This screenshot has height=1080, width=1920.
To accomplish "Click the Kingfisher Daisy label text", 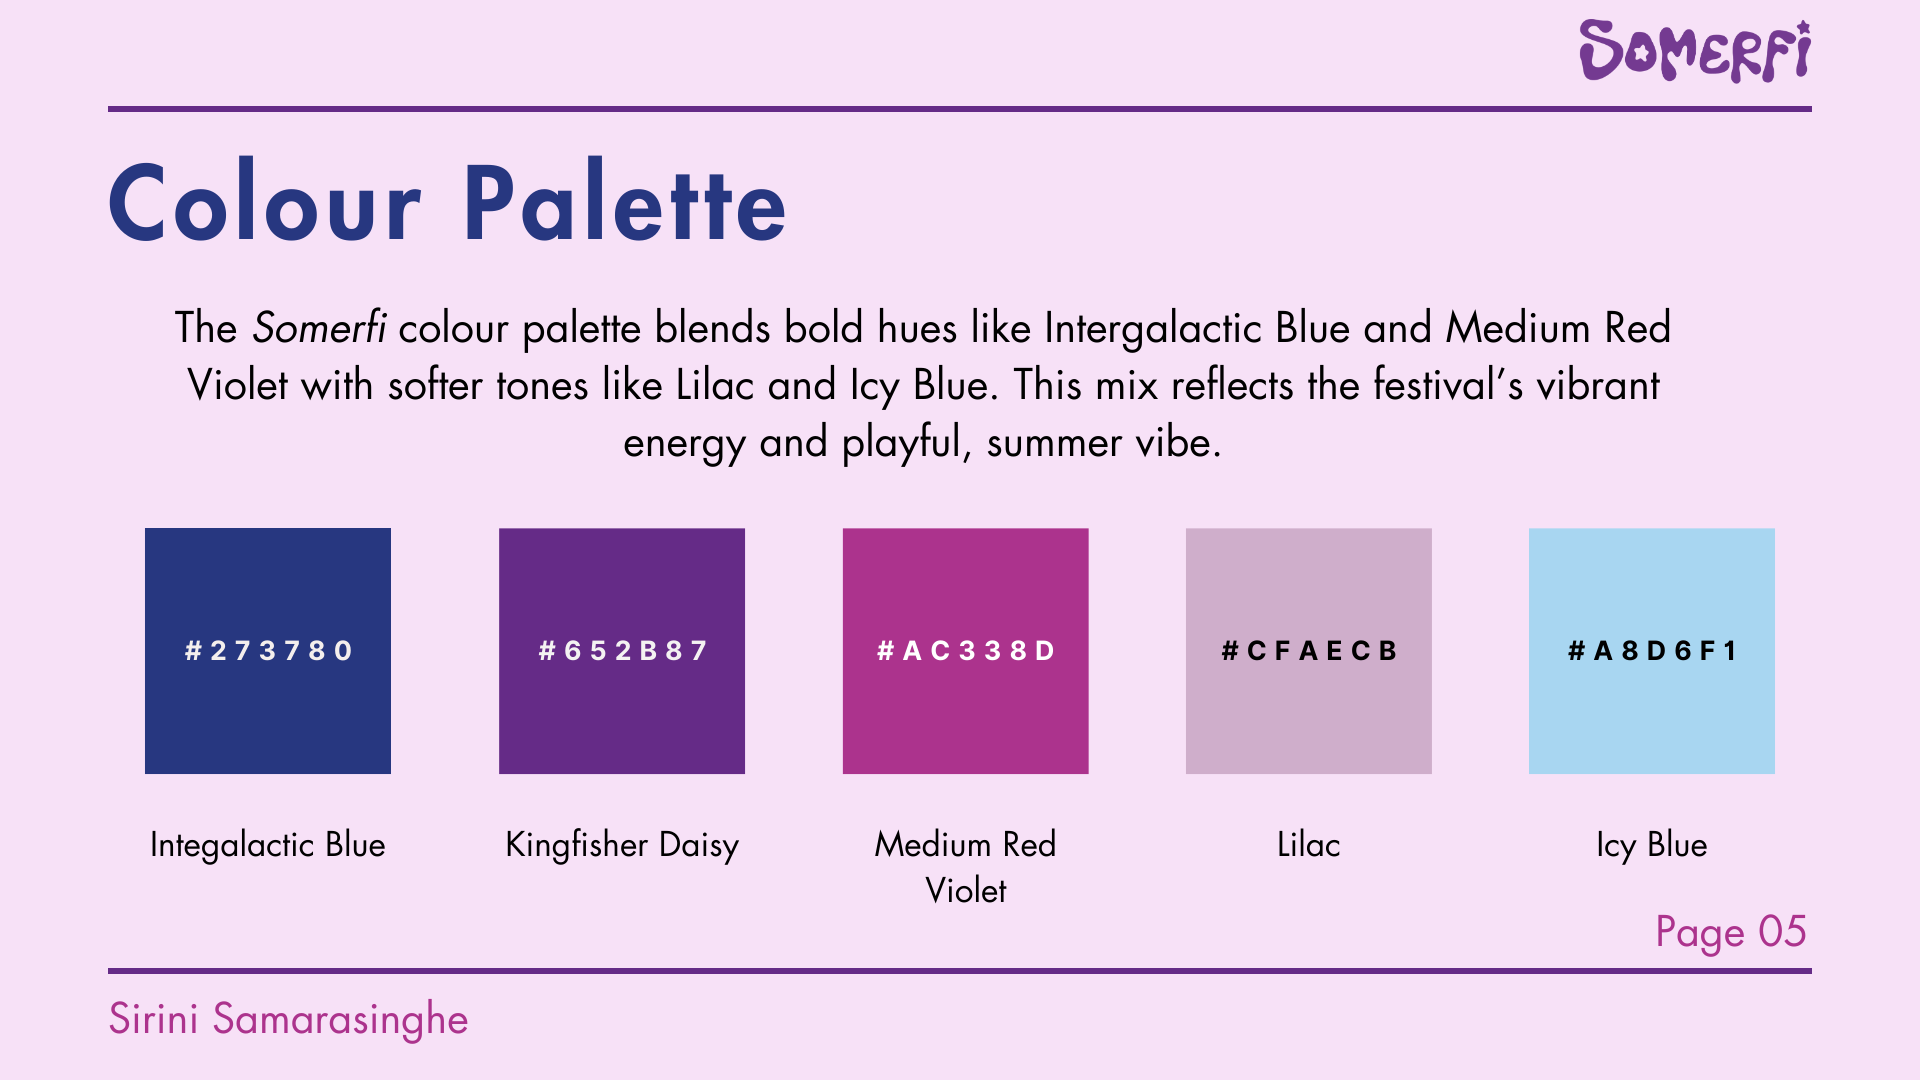I will pos(622,845).
